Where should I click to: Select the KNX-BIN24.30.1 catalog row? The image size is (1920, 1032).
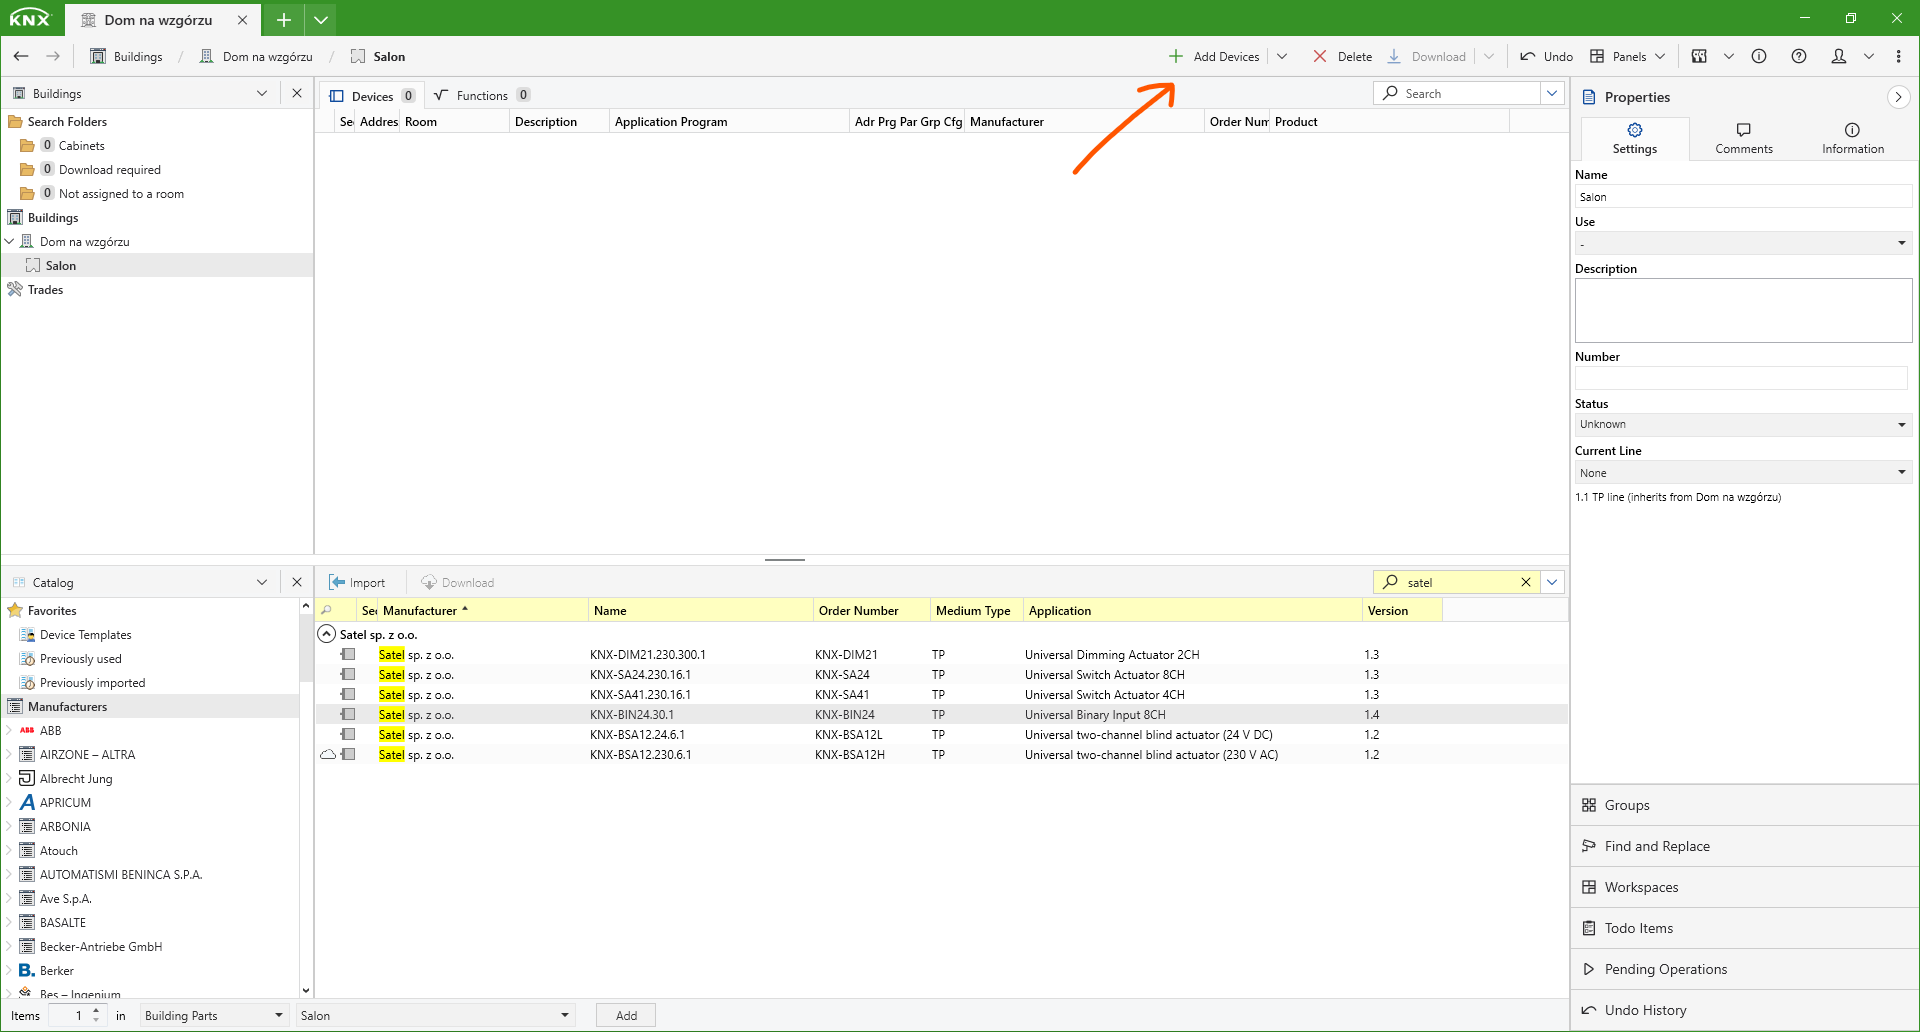[x=632, y=714]
